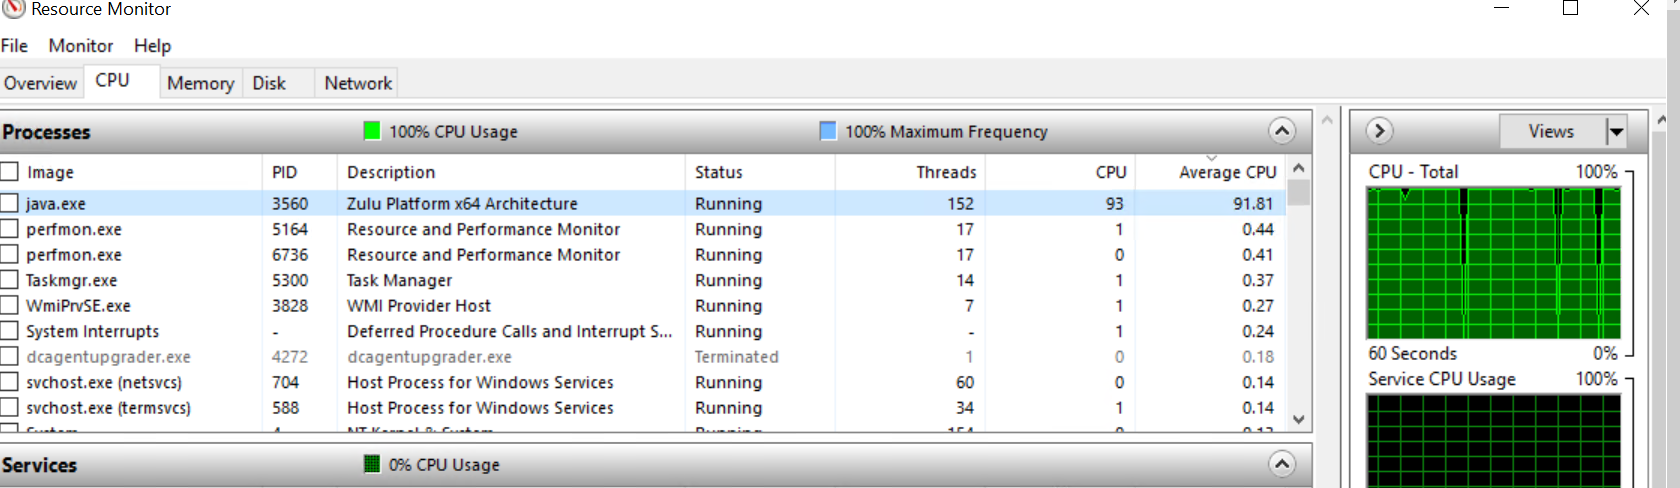This screenshot has height=488, width=1680.
Task: Sort by Average CPU column header
Action: pos(1227,172)
